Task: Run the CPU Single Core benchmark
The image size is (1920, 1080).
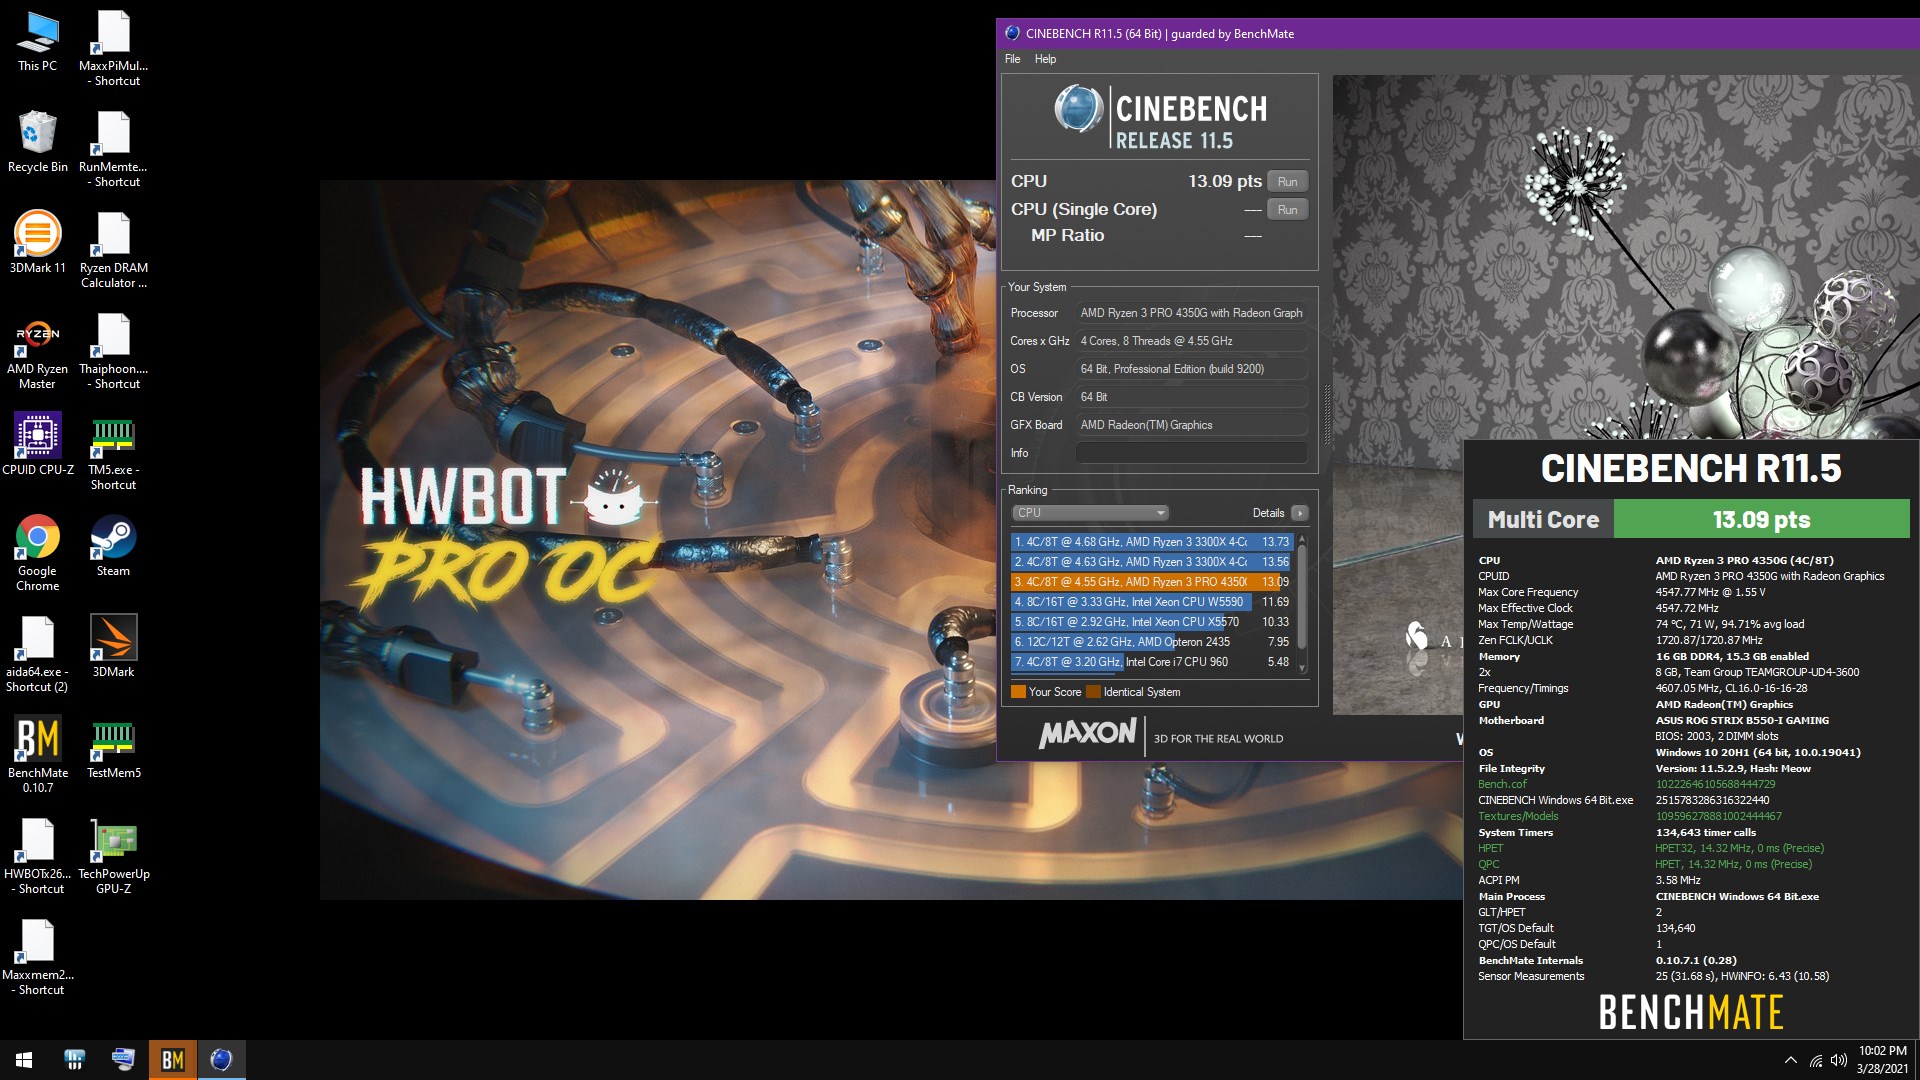Action: pyautogui.click(x=1287, y=209)
